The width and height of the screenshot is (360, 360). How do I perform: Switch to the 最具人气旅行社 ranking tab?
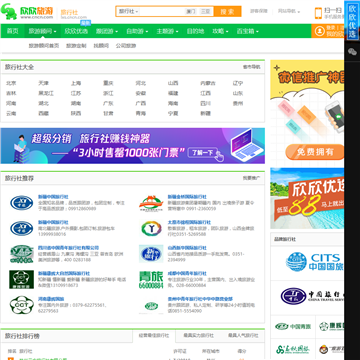[x=243, y=335]
